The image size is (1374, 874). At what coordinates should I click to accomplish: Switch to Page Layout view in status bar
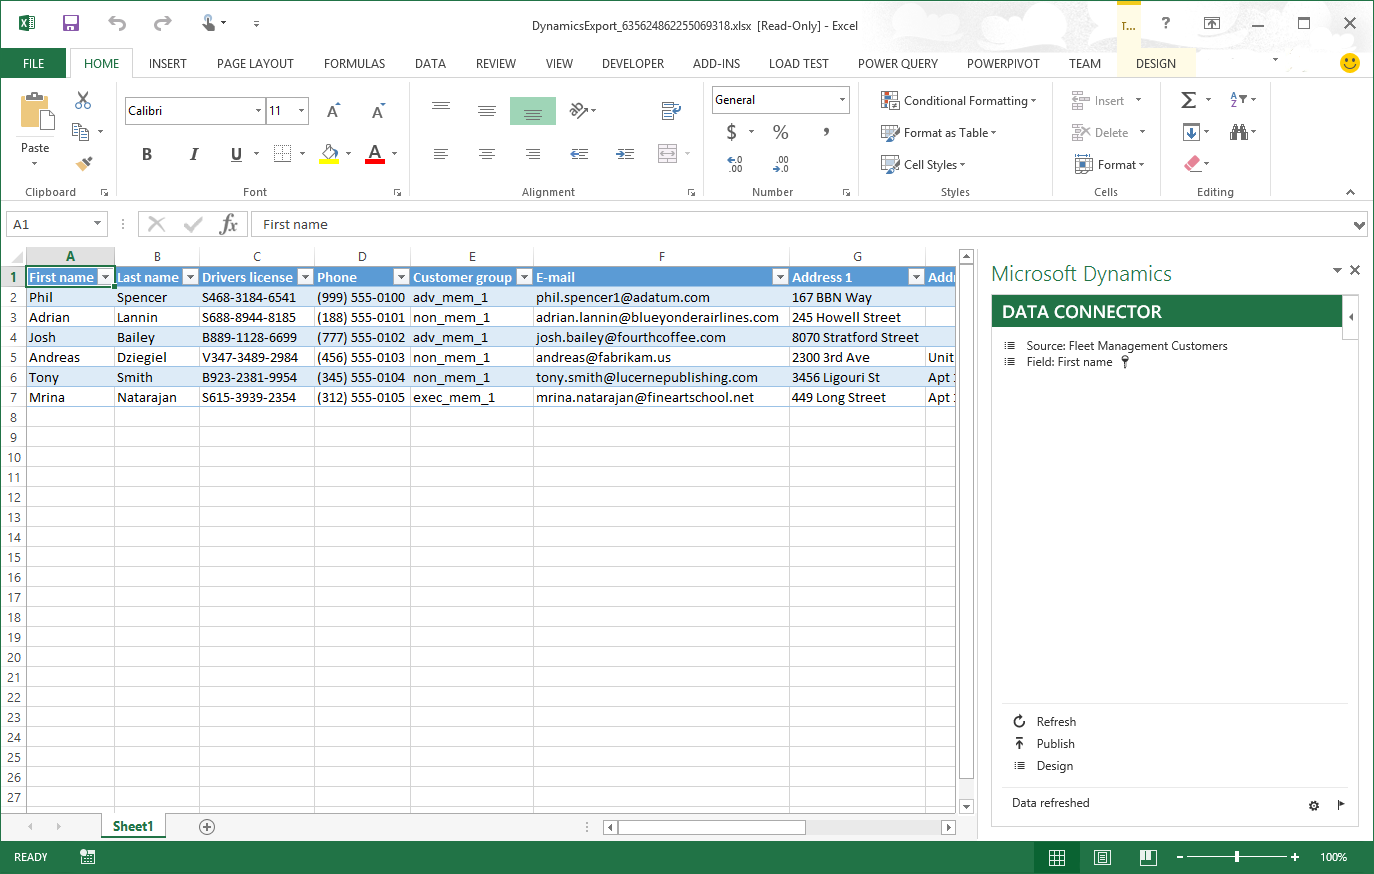1102,857
